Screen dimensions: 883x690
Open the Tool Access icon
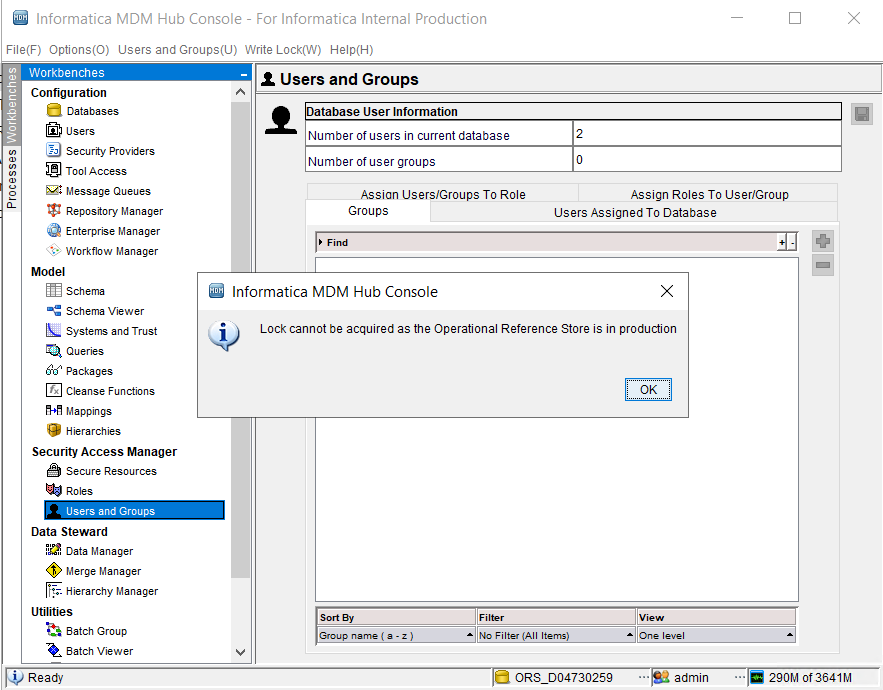coord(53,170)
